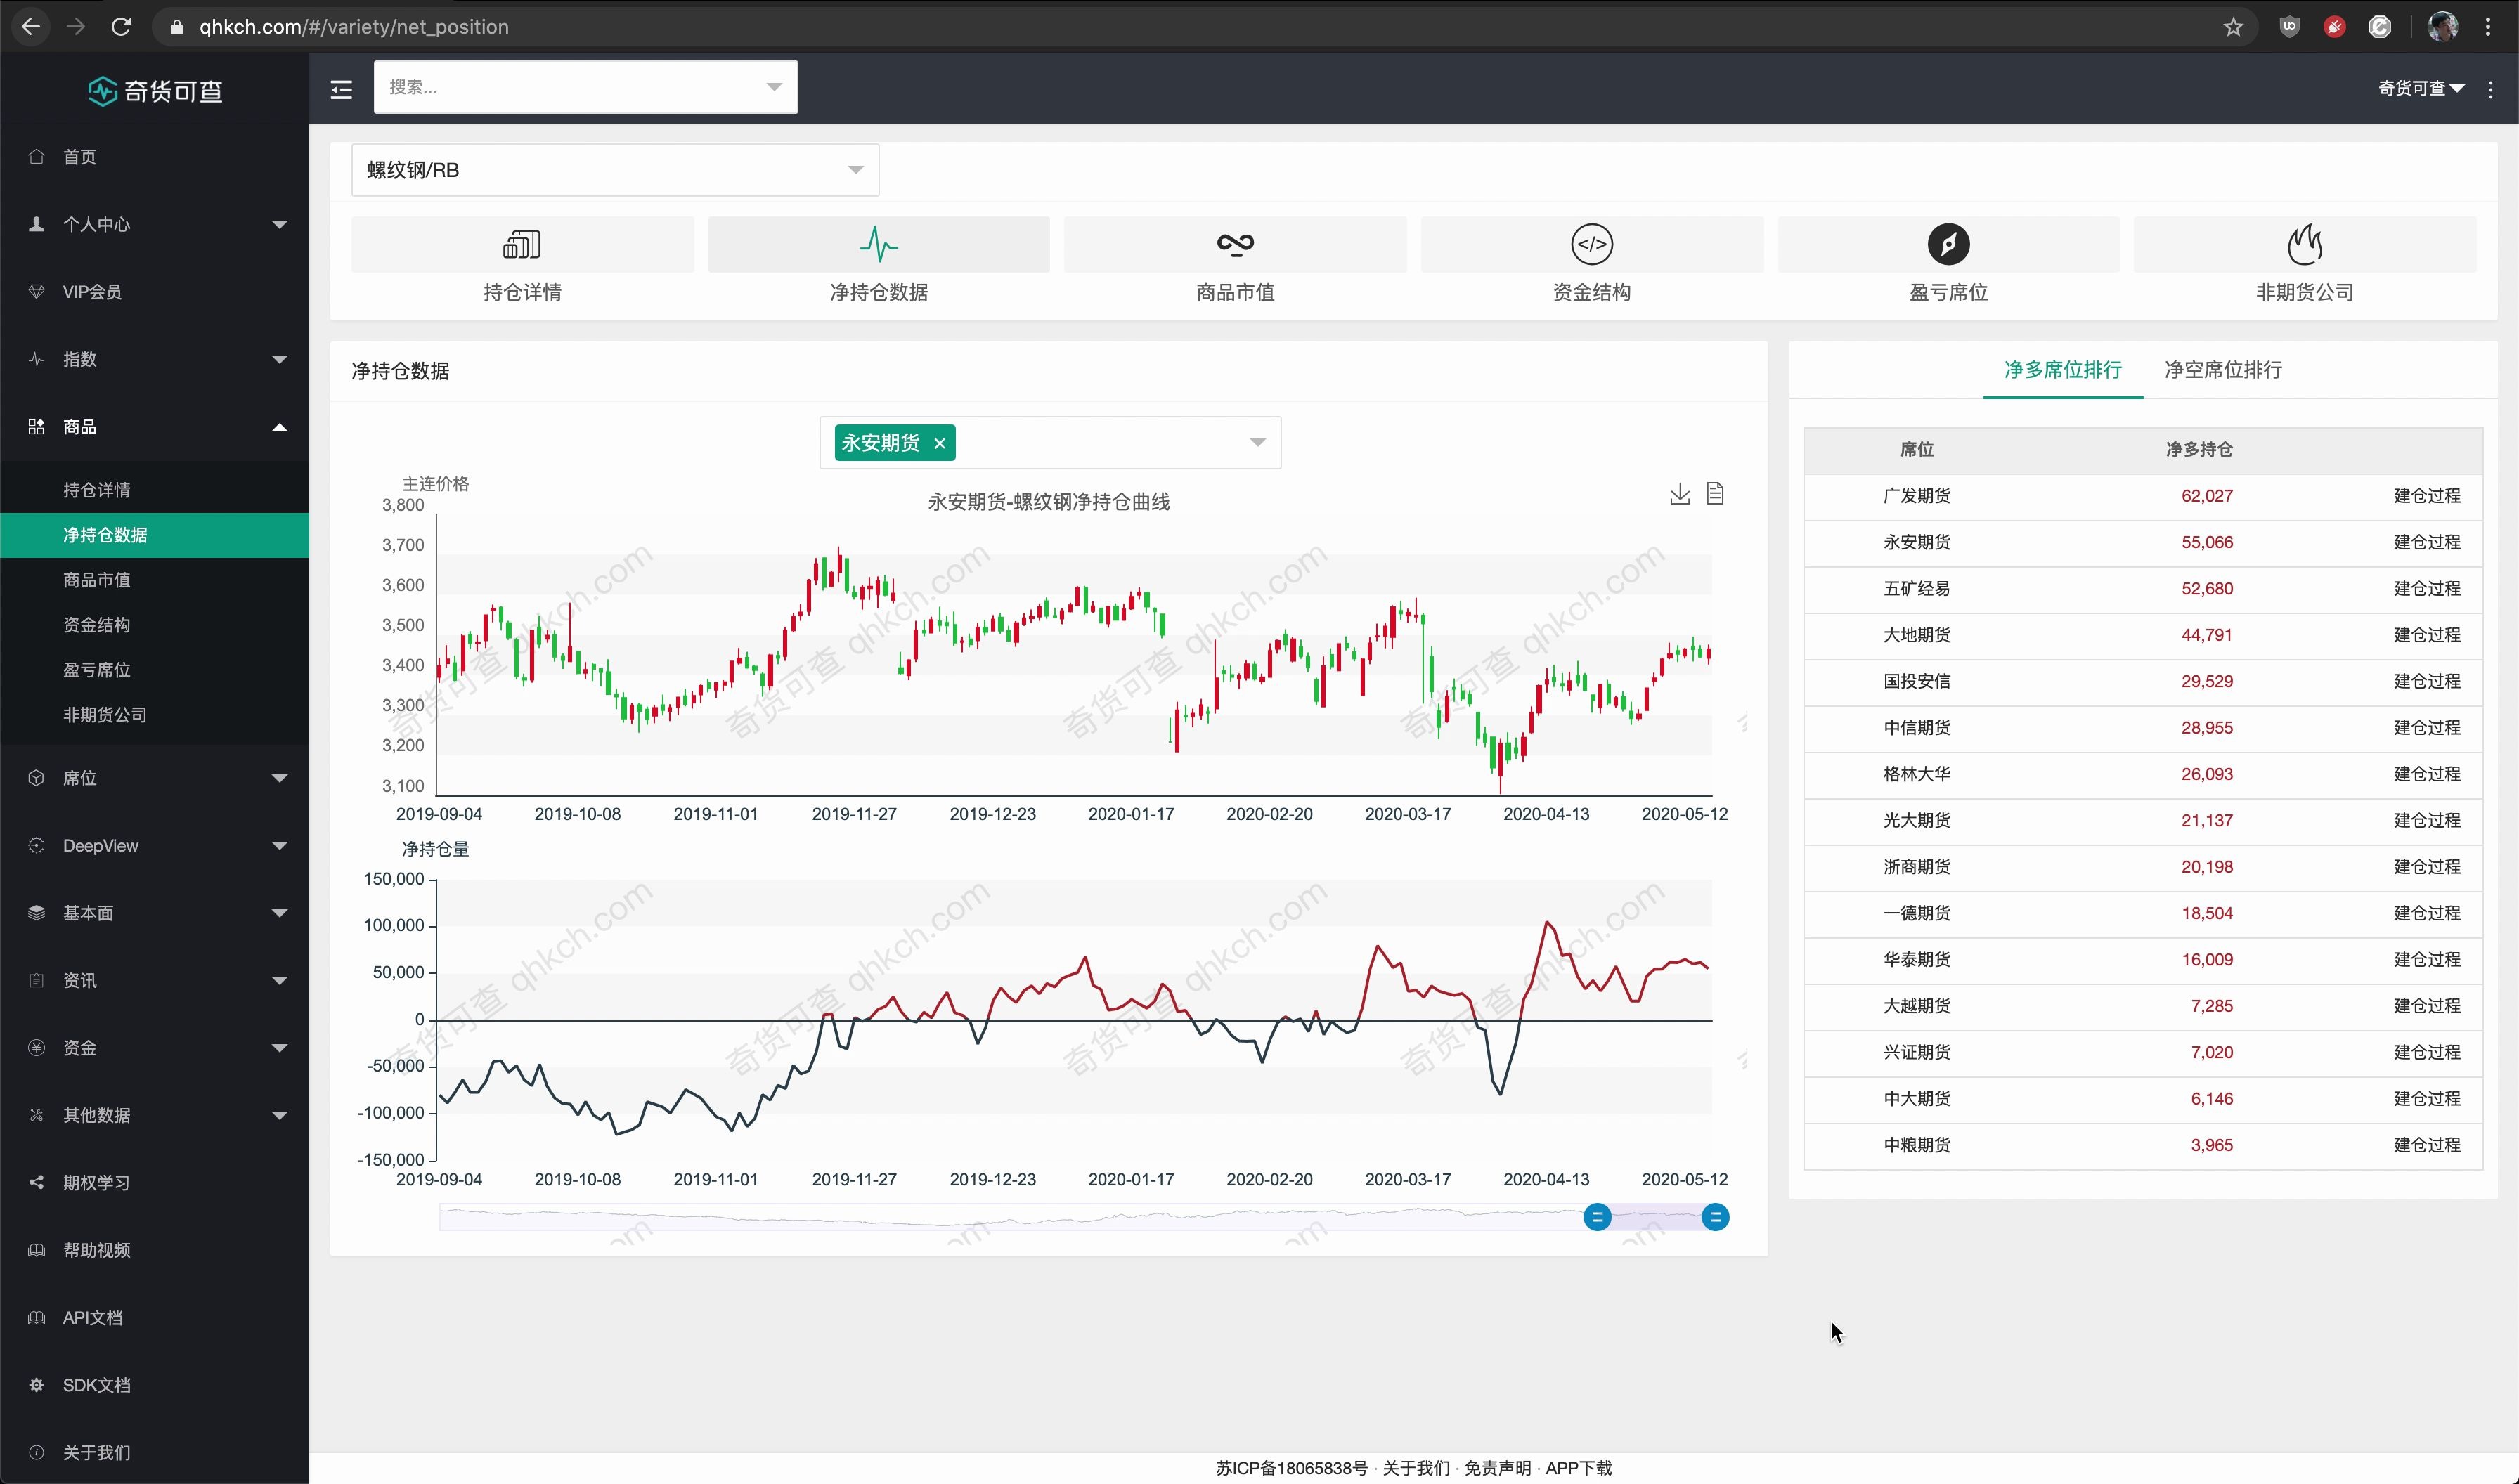
Task: Open 关于我们 sidebar item
Action: (x=155, y=1453)
